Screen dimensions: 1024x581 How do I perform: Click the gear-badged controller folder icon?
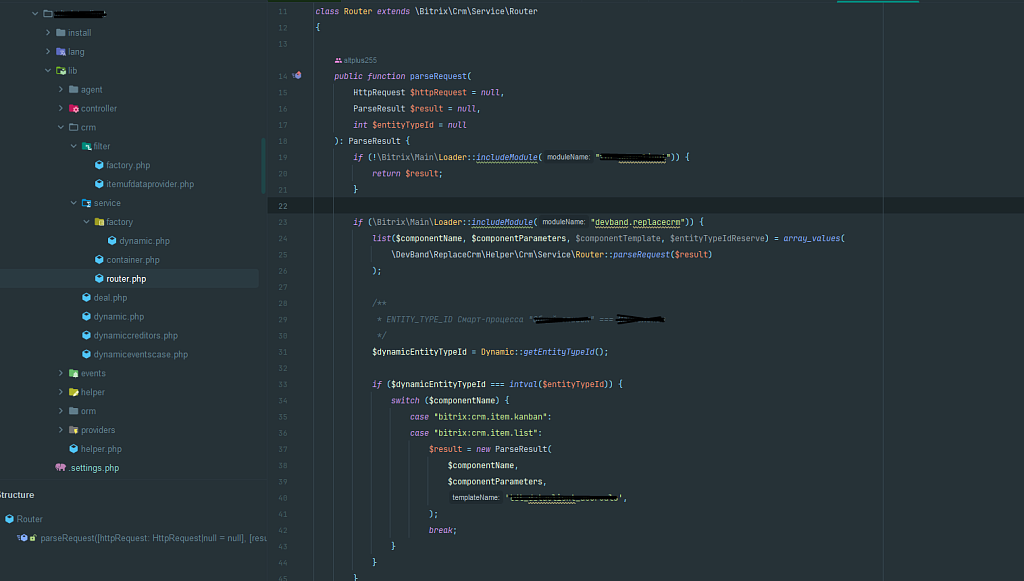click(x=75, y=108)
